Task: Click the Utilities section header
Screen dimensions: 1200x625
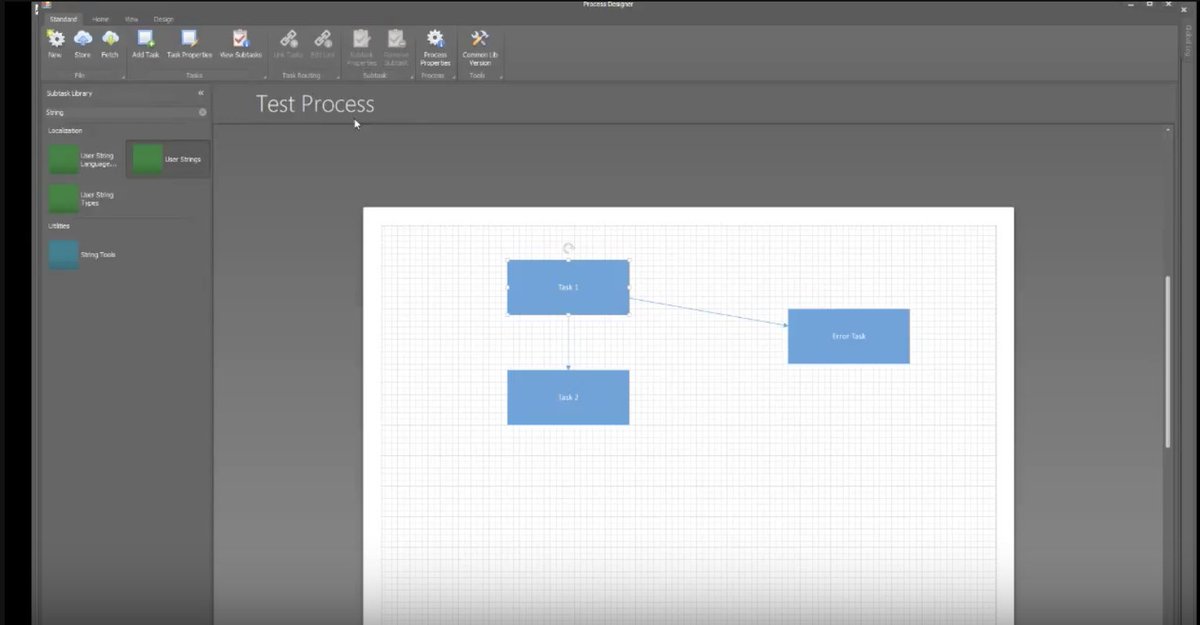Action: pos(59,226)
